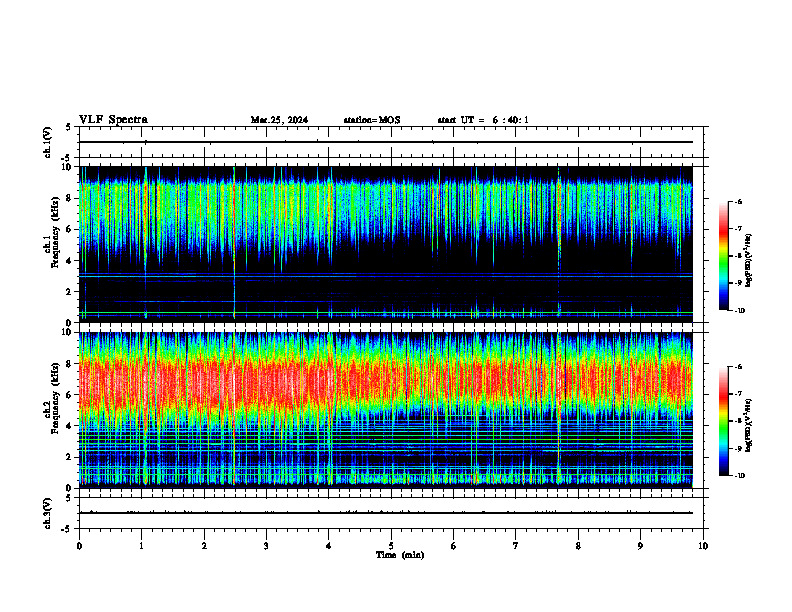Select the ch.1 colorbar log(PSD) label
The width and height of the screenshot is (792, 612).
(749, 260)
